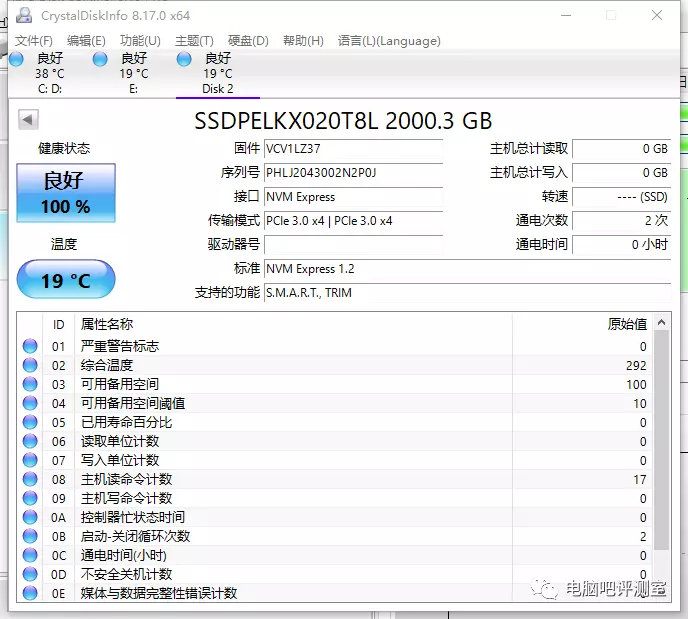Select the 控制器忙状态时间 attribute name
The width and height of the screenshot is (688, 619).
[133, 517]
